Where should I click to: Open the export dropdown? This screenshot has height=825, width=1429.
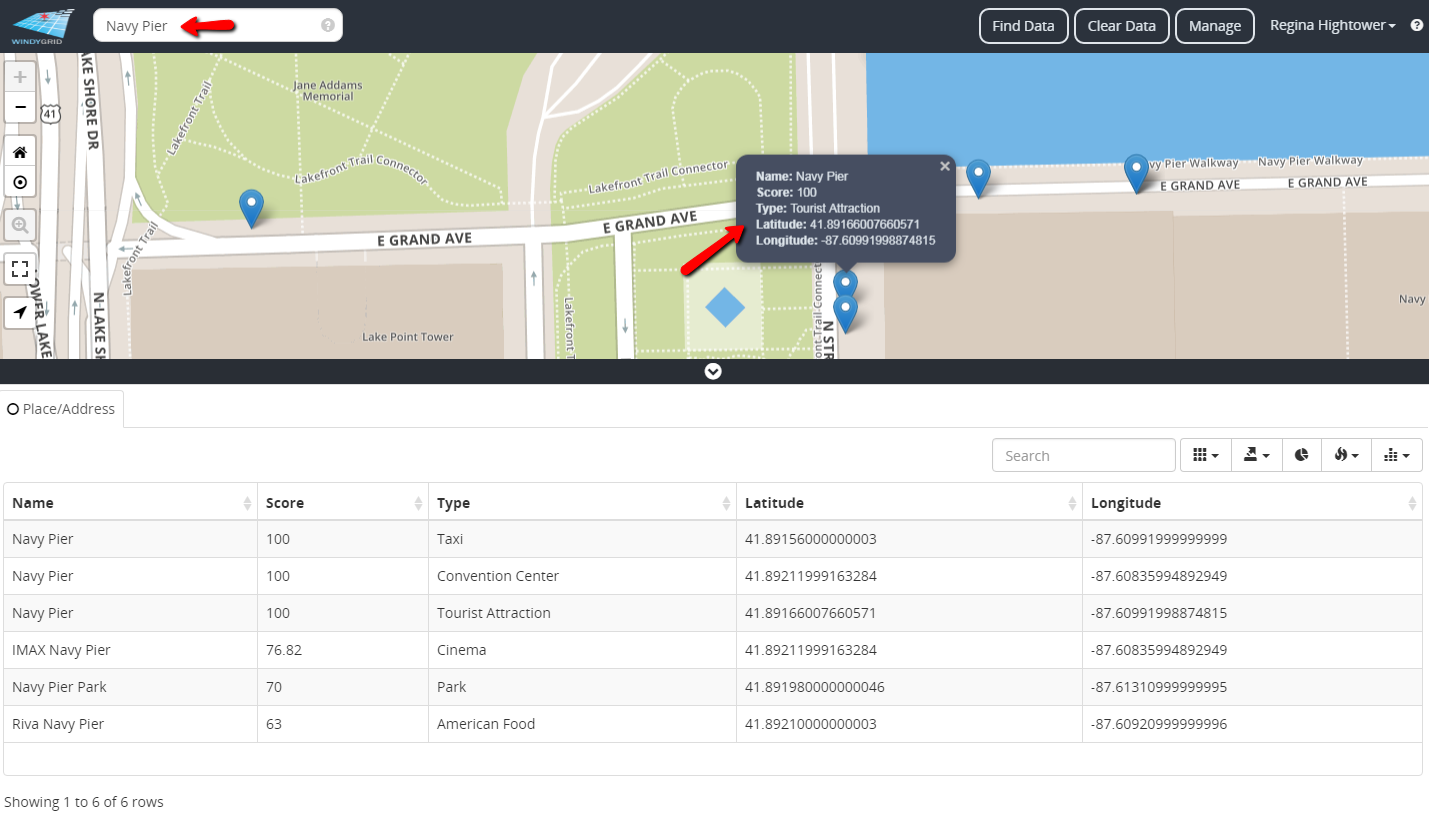1257,455
